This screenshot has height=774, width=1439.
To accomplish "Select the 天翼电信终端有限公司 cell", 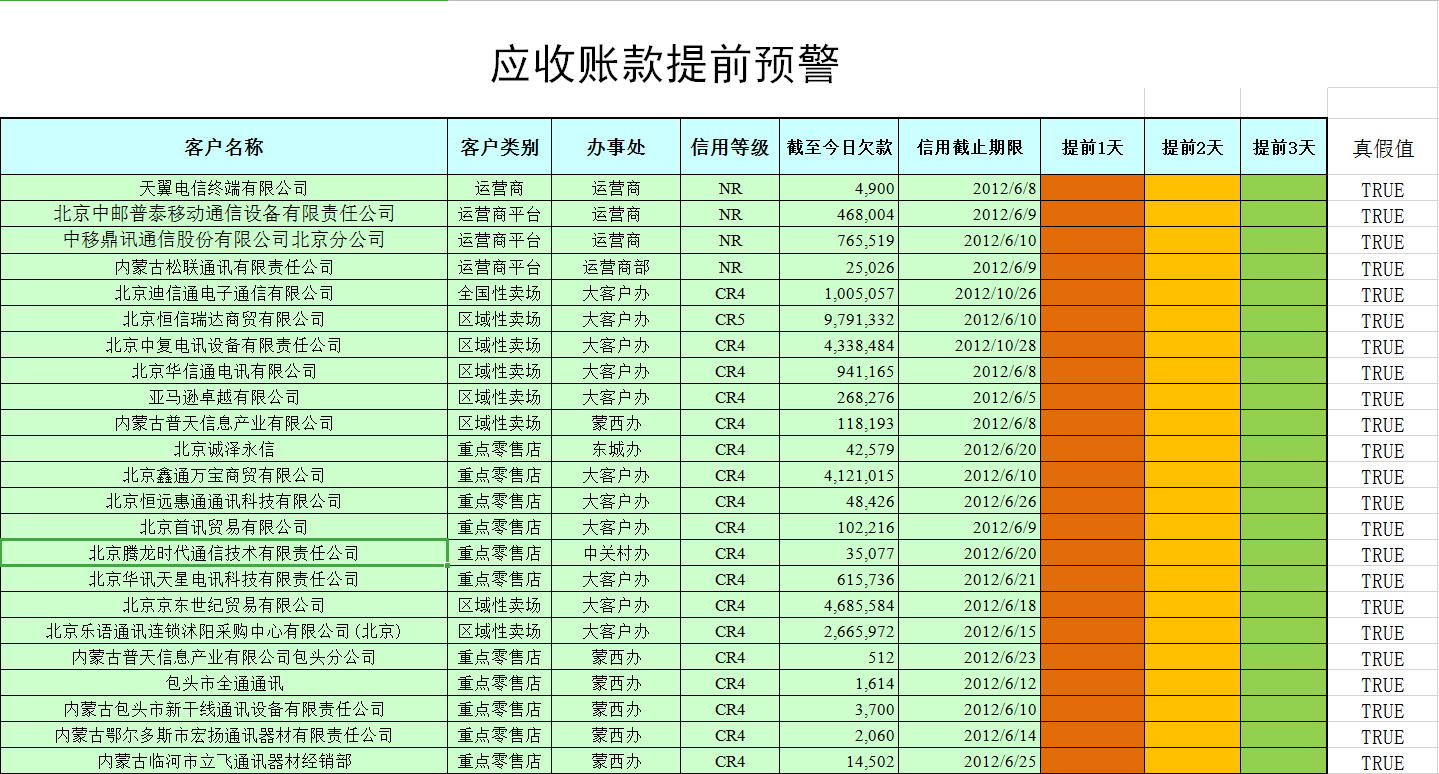I will coord(222,188).
